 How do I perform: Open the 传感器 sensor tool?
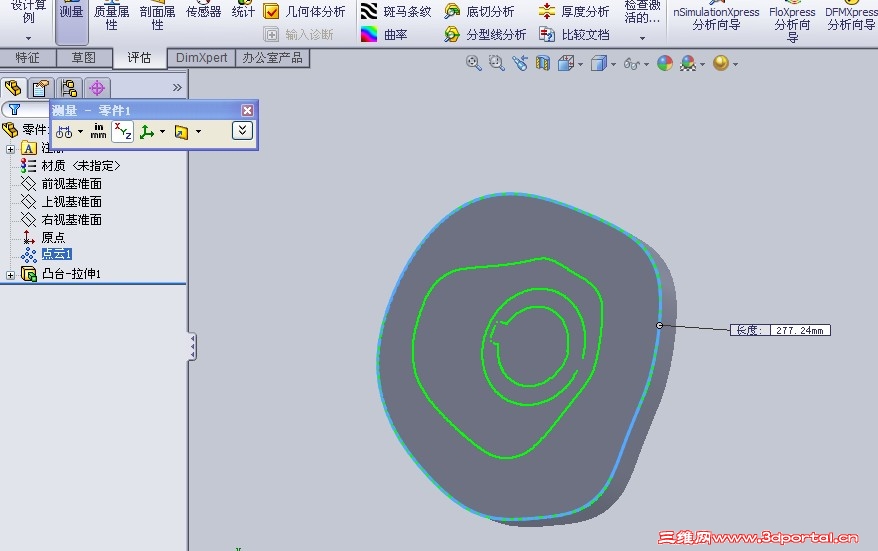203,11
